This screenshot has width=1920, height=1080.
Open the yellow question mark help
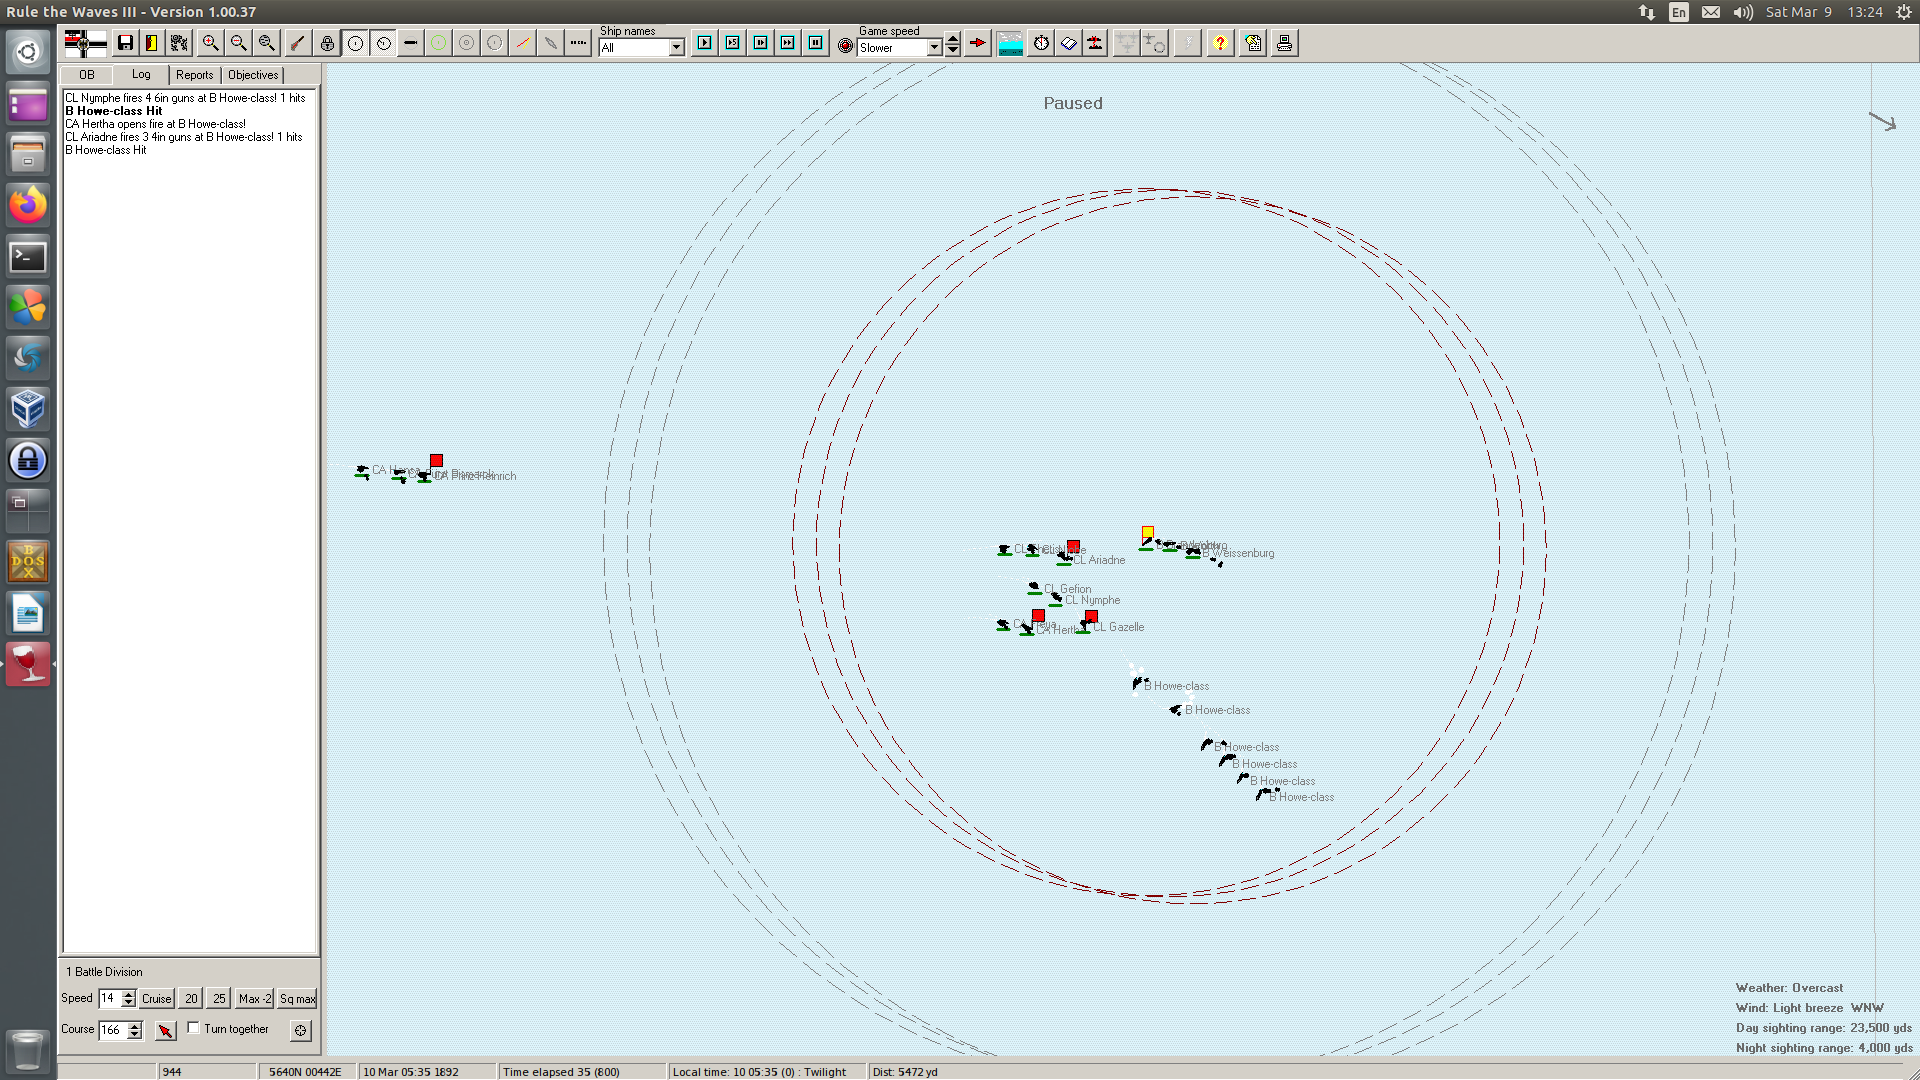(1219, 43)
